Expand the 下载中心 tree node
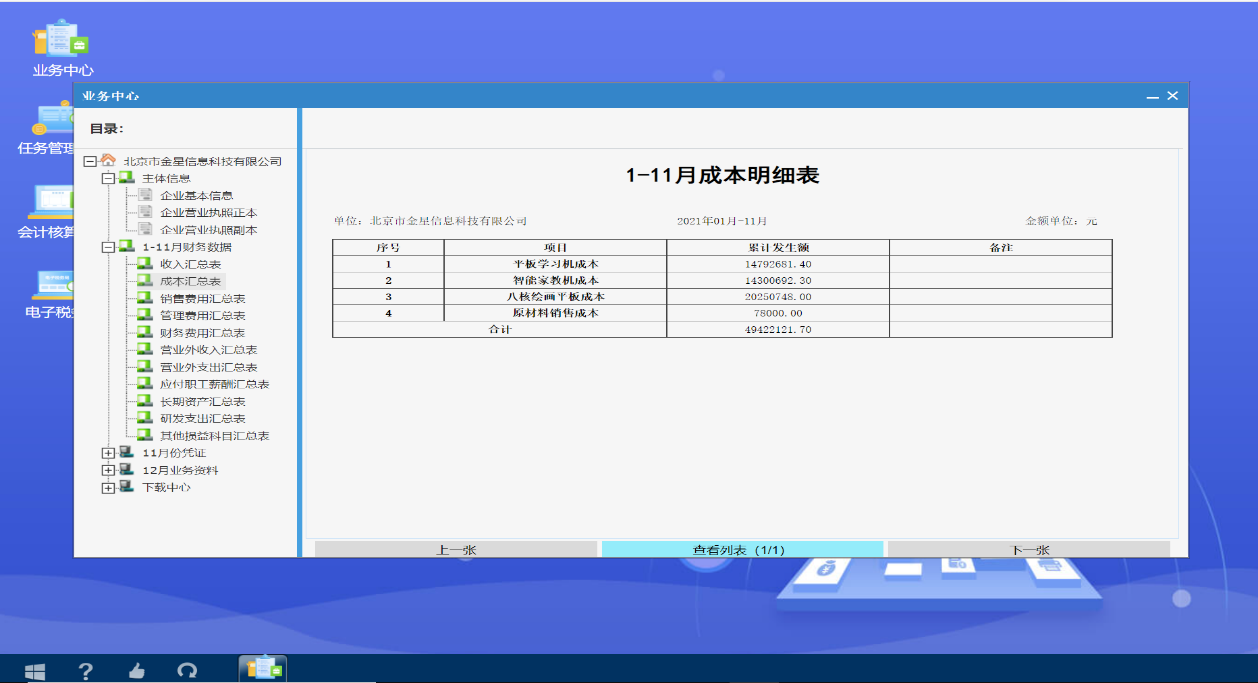1258x683 pixels. tap(108, 487)
